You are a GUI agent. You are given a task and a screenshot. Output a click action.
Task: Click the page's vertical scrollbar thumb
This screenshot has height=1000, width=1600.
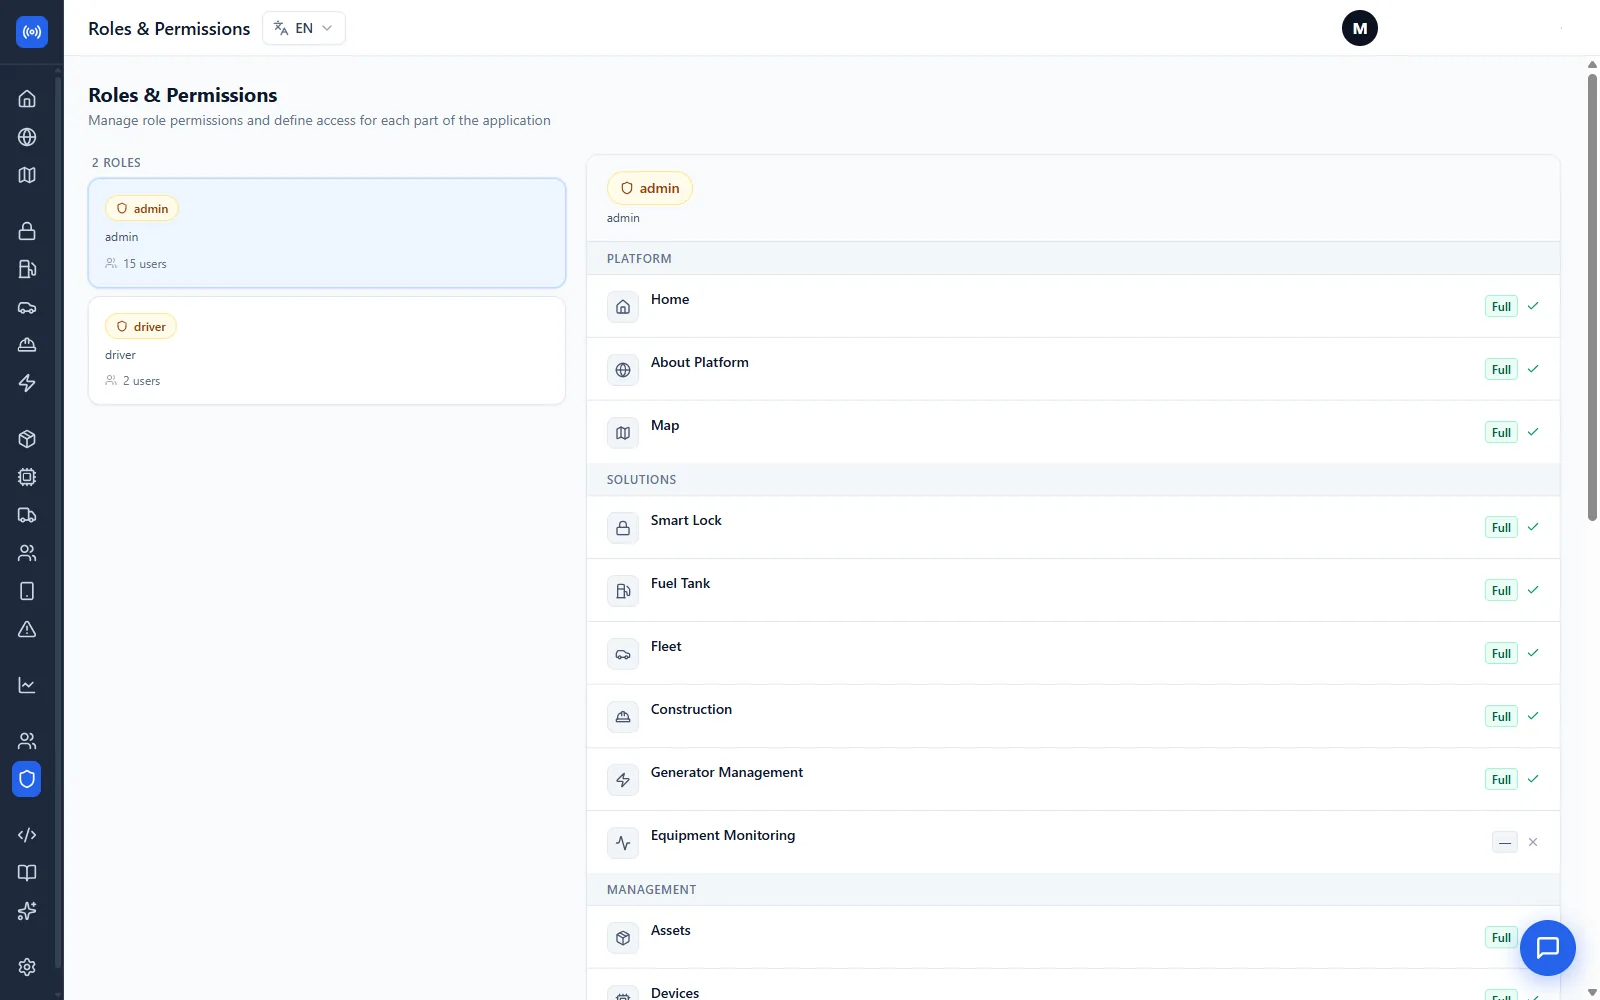click(1592, 297)
